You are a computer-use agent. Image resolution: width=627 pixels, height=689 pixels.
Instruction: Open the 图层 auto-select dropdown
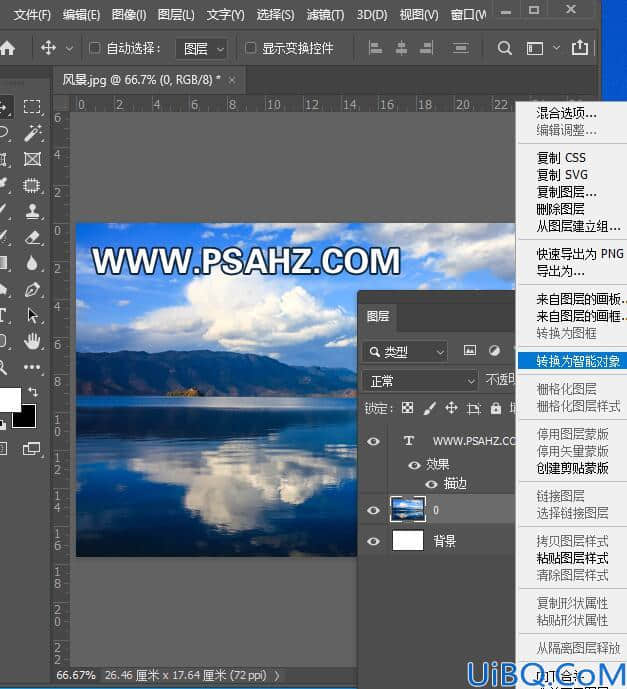(201, 48)
